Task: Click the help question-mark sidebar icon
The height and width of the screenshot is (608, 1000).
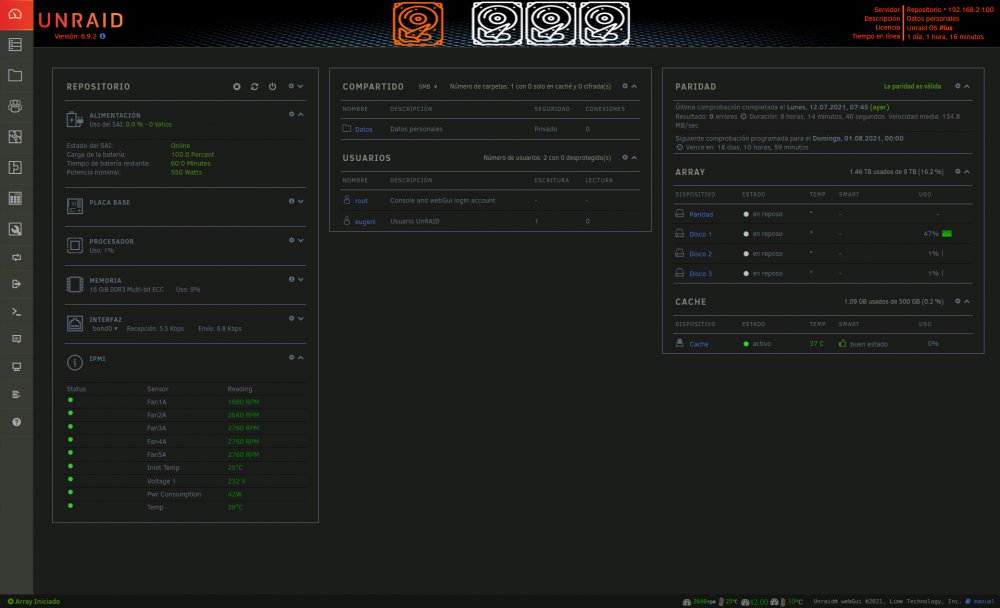Action: tap(17, 422)
